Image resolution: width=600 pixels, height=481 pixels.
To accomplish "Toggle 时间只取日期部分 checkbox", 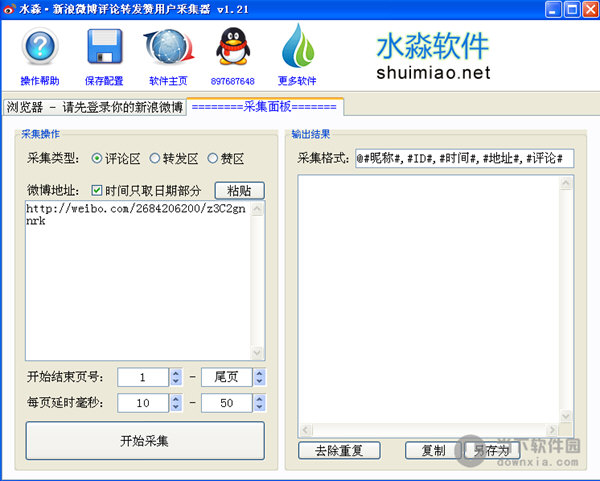I will coord(97,190).
